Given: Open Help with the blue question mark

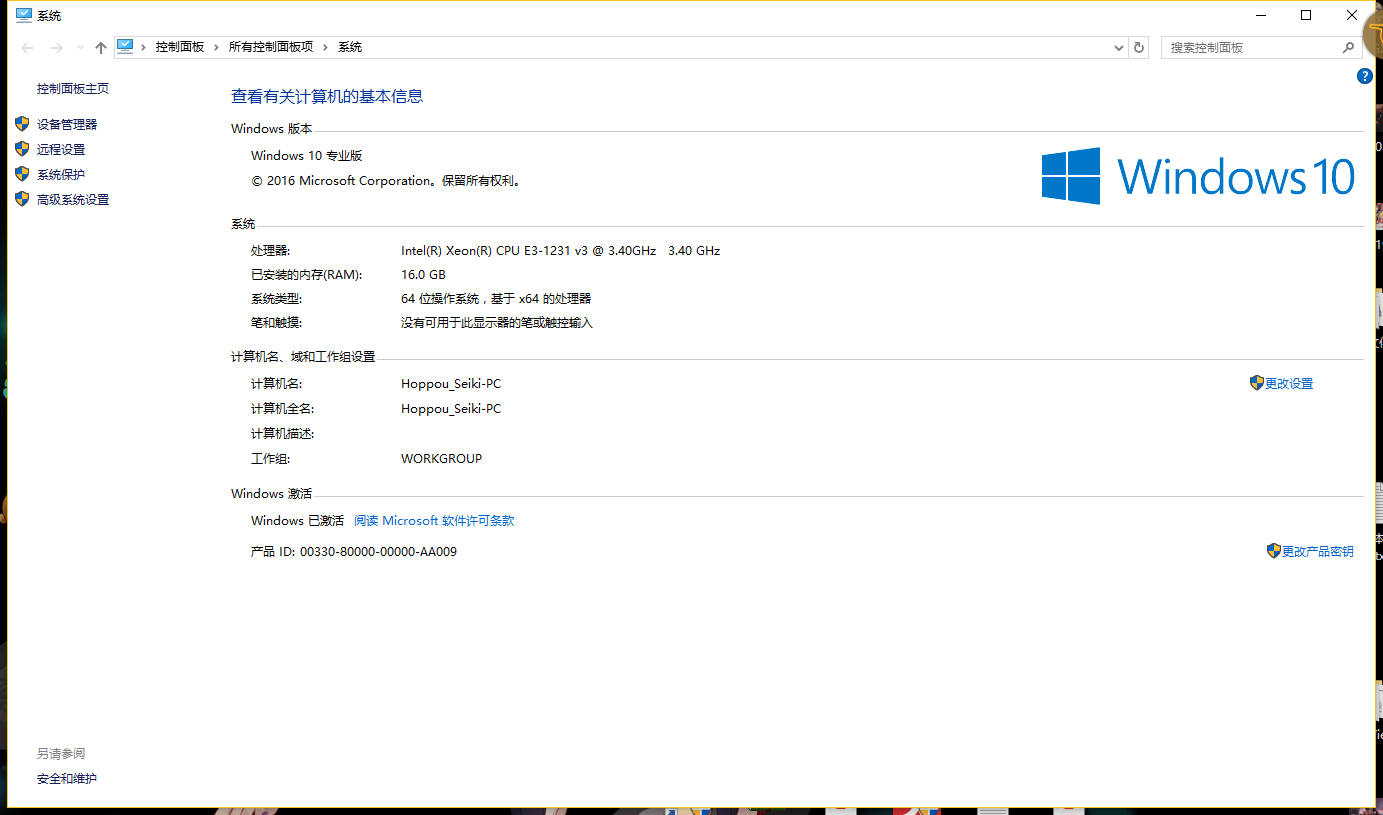Looking at the screenshot, I should [x=1365, y=76].
